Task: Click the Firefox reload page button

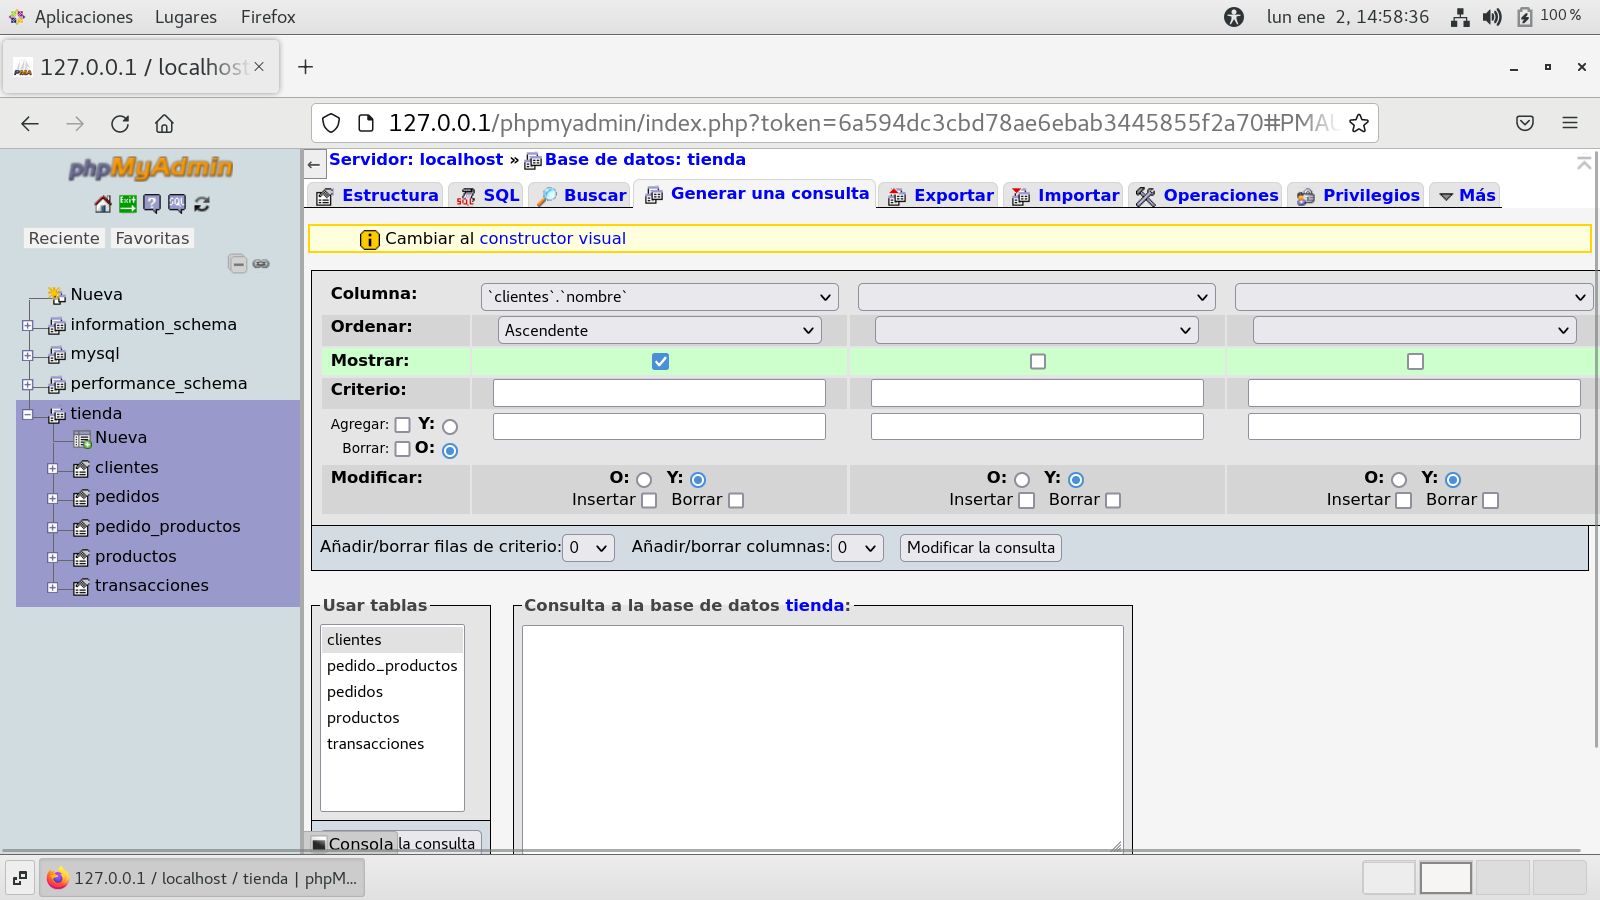Action: [x=120, y=123]
